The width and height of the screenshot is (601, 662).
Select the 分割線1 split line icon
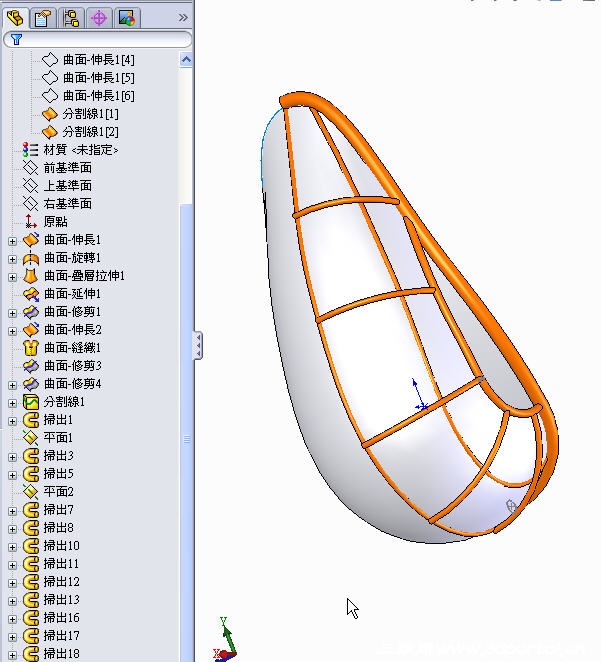pyautogui.click(x=31, y=402)
